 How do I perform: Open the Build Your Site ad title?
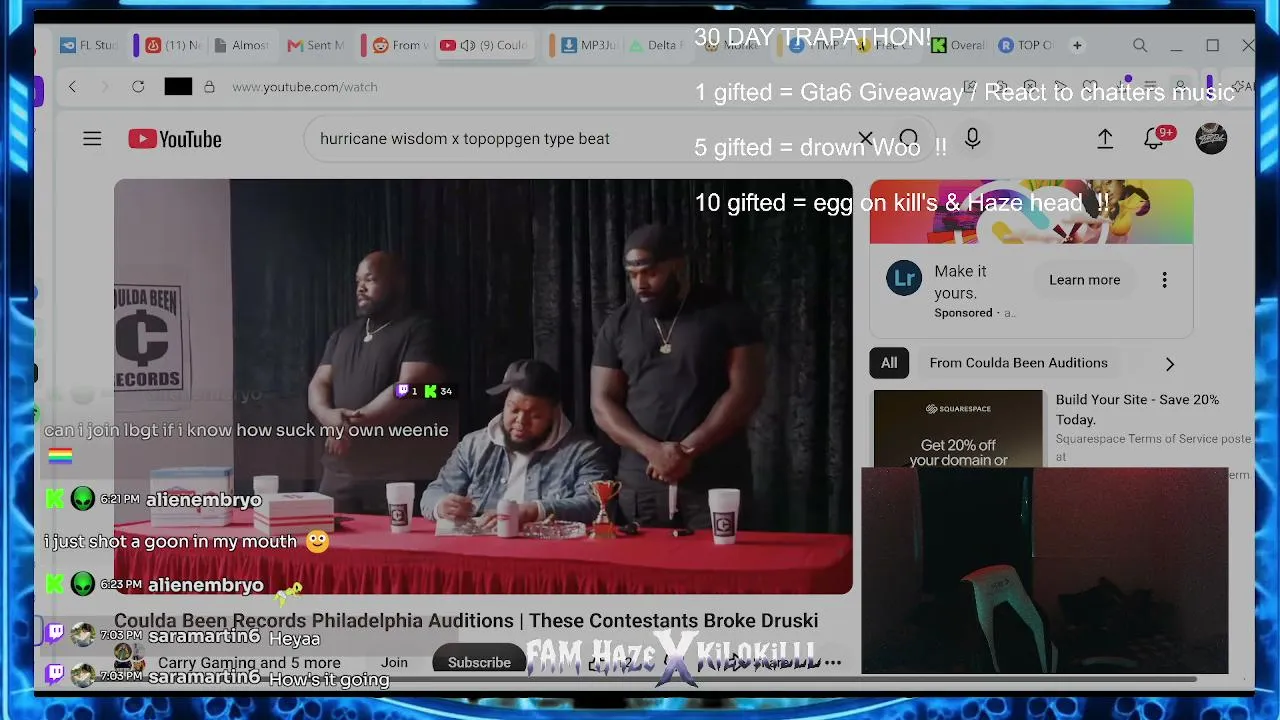click(x=1137, y=409)
